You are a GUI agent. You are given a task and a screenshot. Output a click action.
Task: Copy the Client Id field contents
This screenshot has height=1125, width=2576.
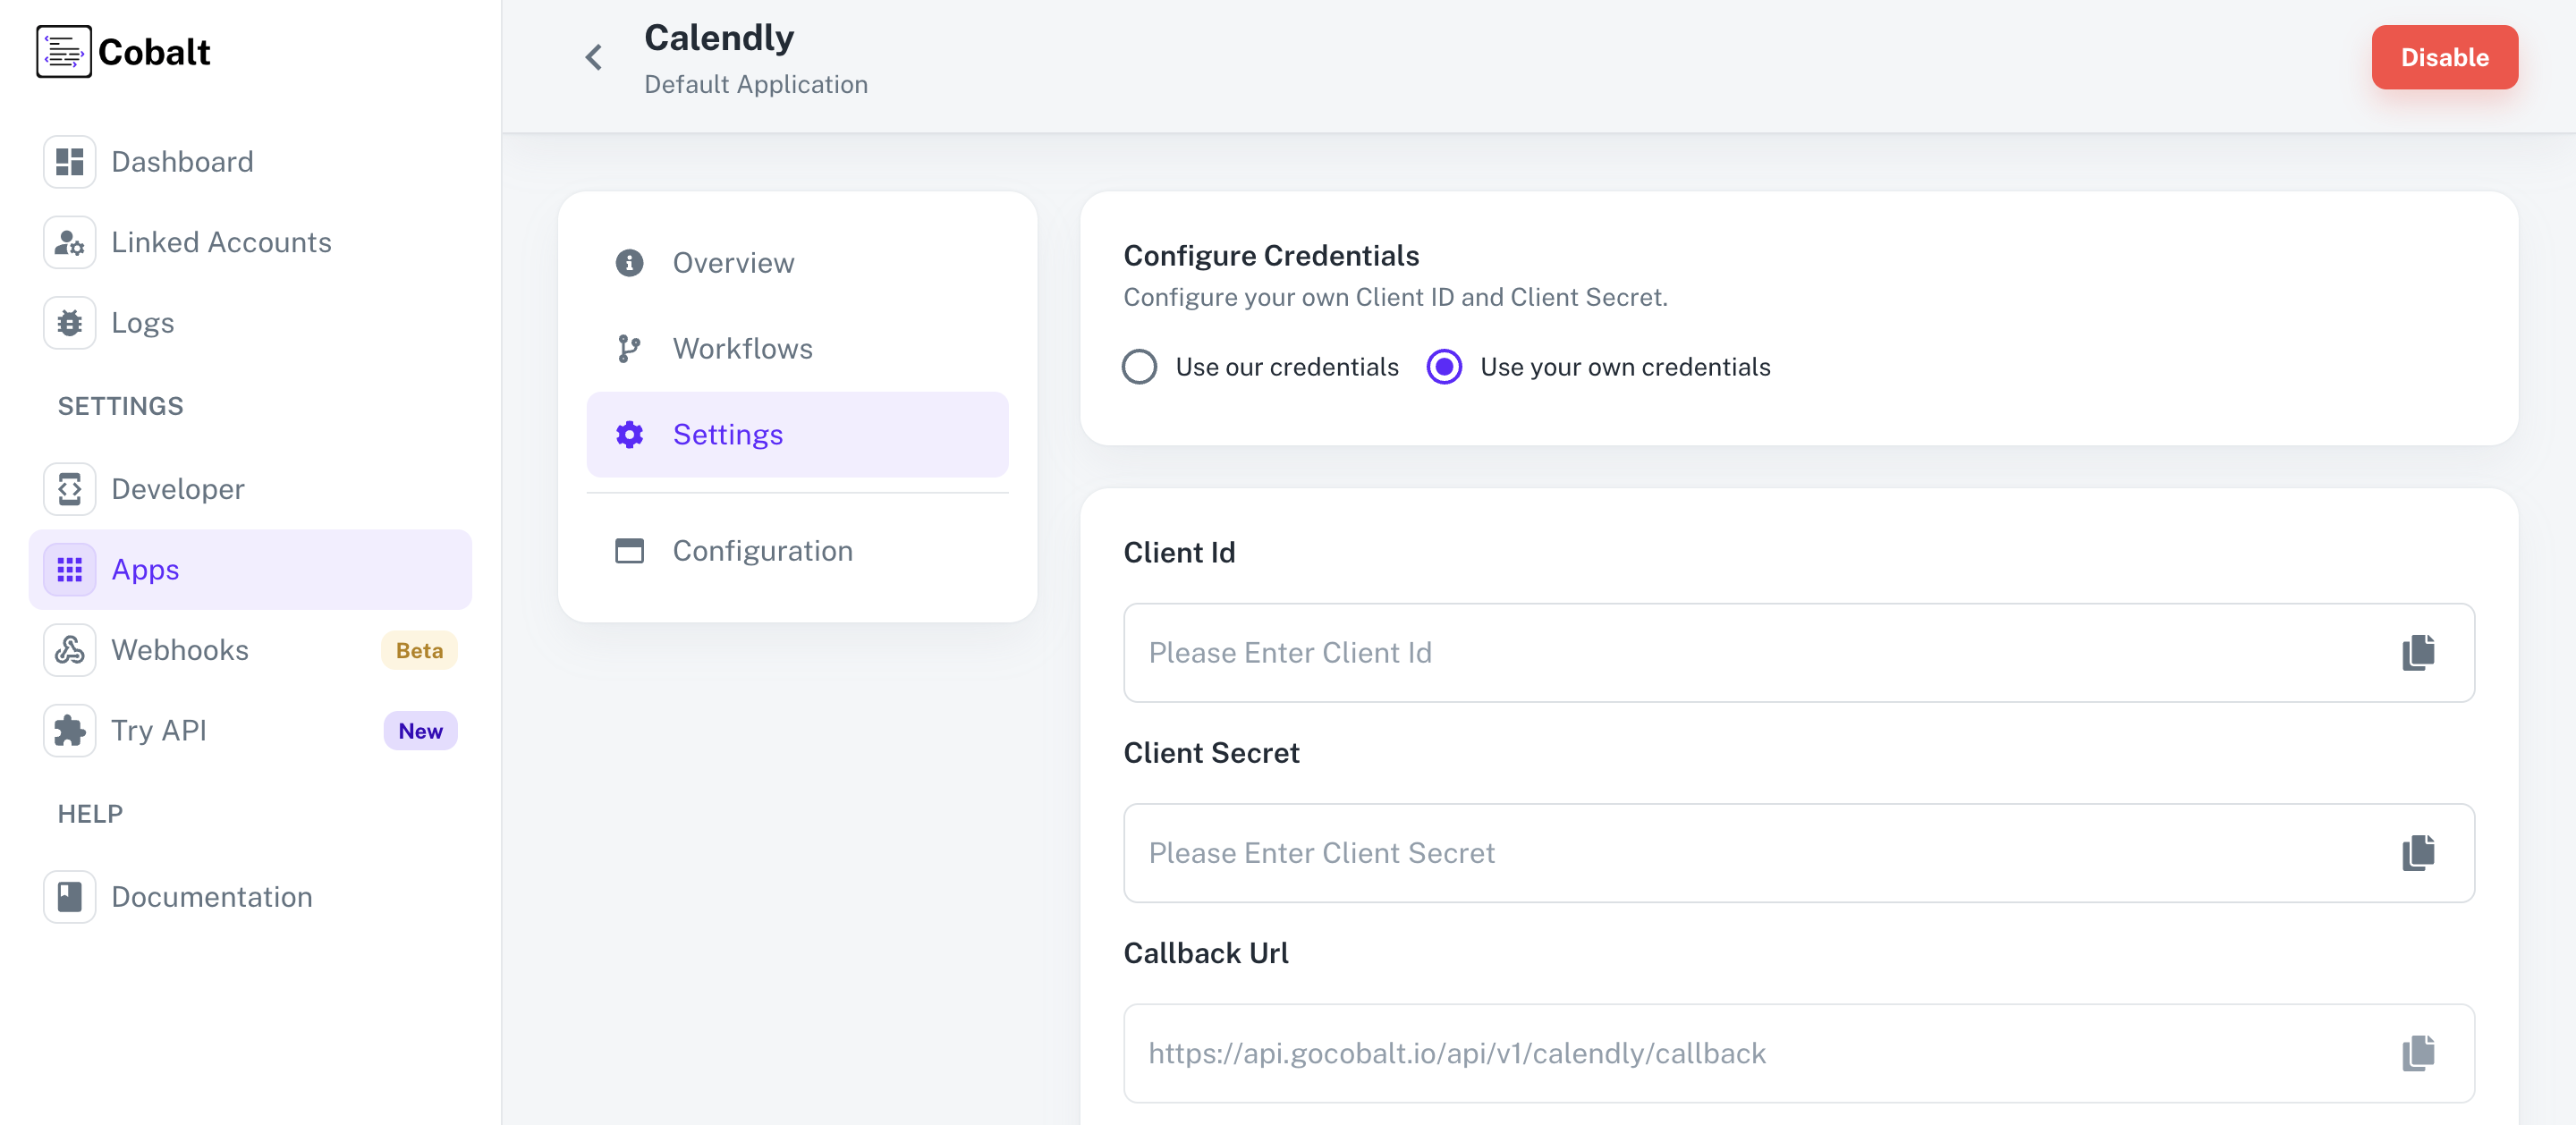2418,653
